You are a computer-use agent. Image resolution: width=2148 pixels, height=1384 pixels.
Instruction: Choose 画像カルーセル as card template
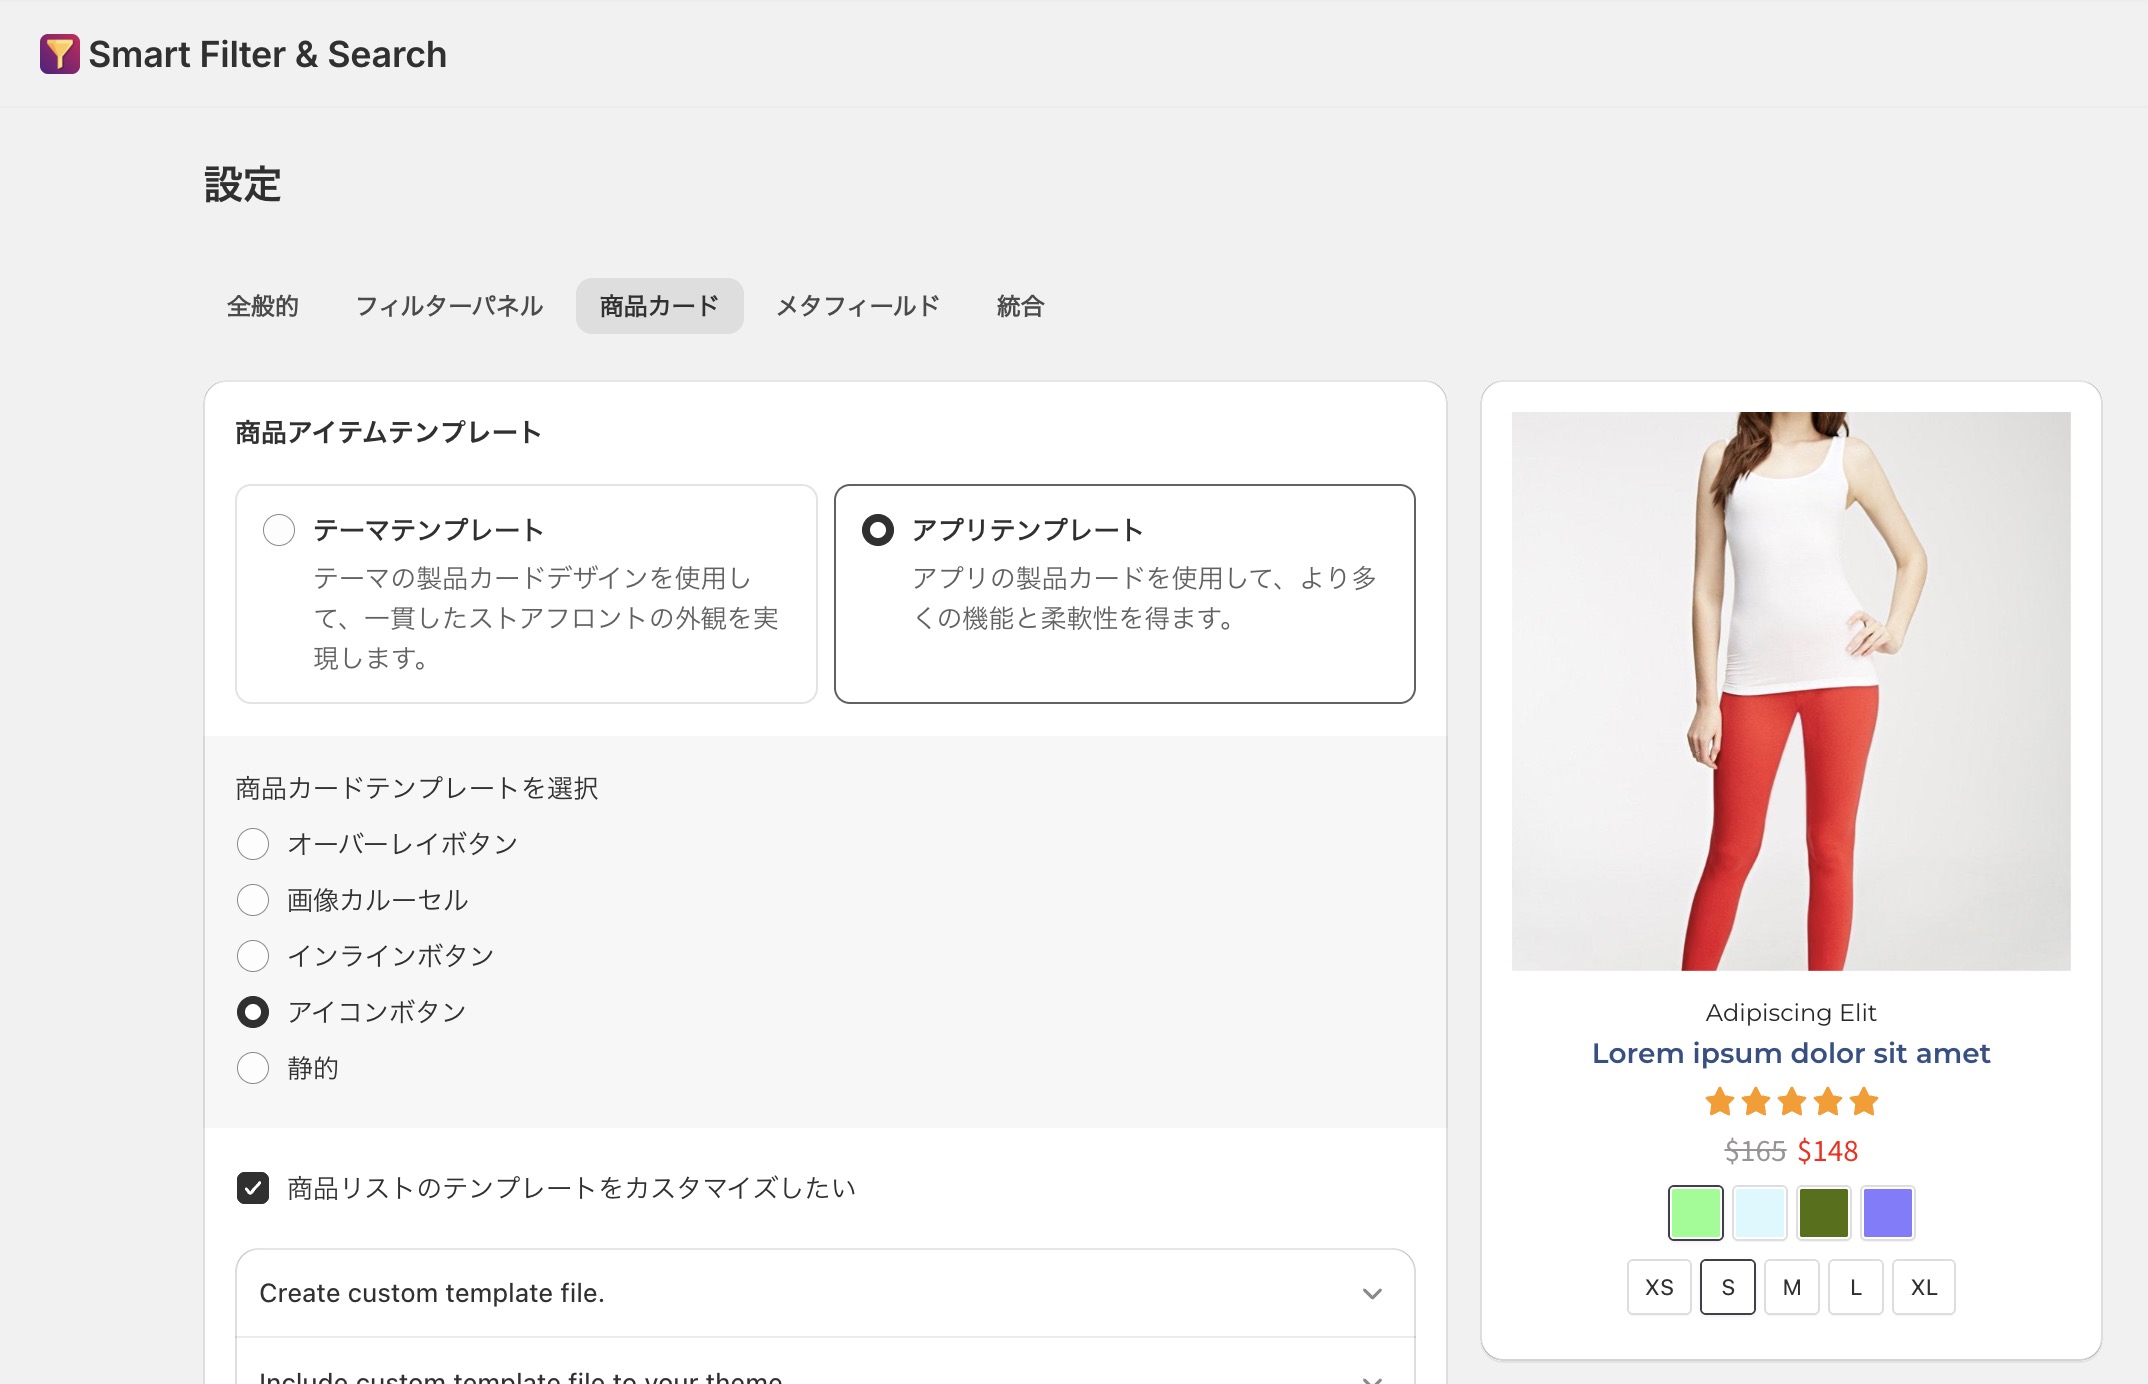(253, 900)
